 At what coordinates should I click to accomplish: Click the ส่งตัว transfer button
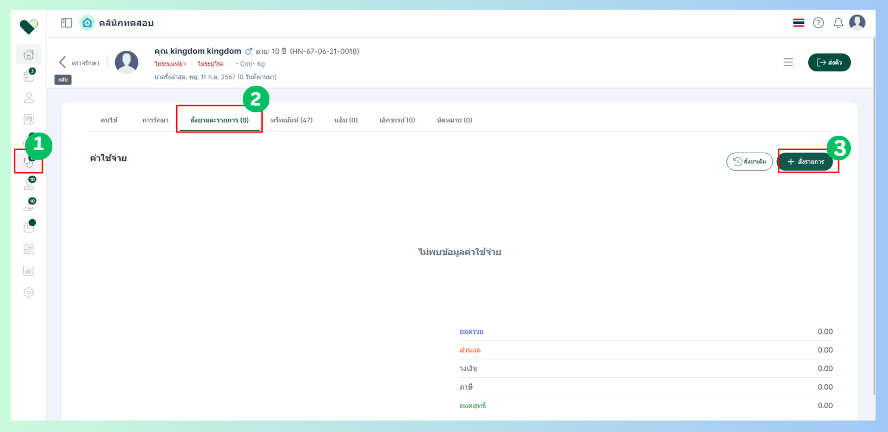(x=829, y=62)
